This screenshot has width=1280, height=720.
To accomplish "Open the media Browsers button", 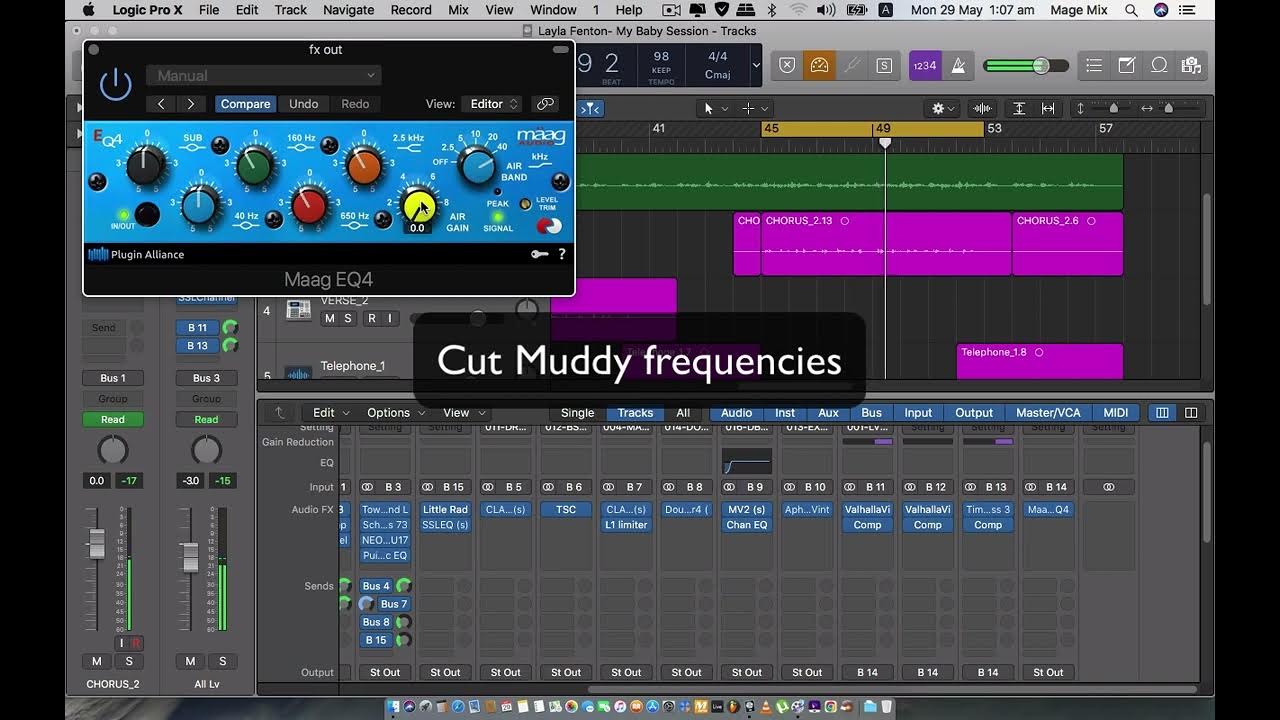I will (x=1191, y=65).
